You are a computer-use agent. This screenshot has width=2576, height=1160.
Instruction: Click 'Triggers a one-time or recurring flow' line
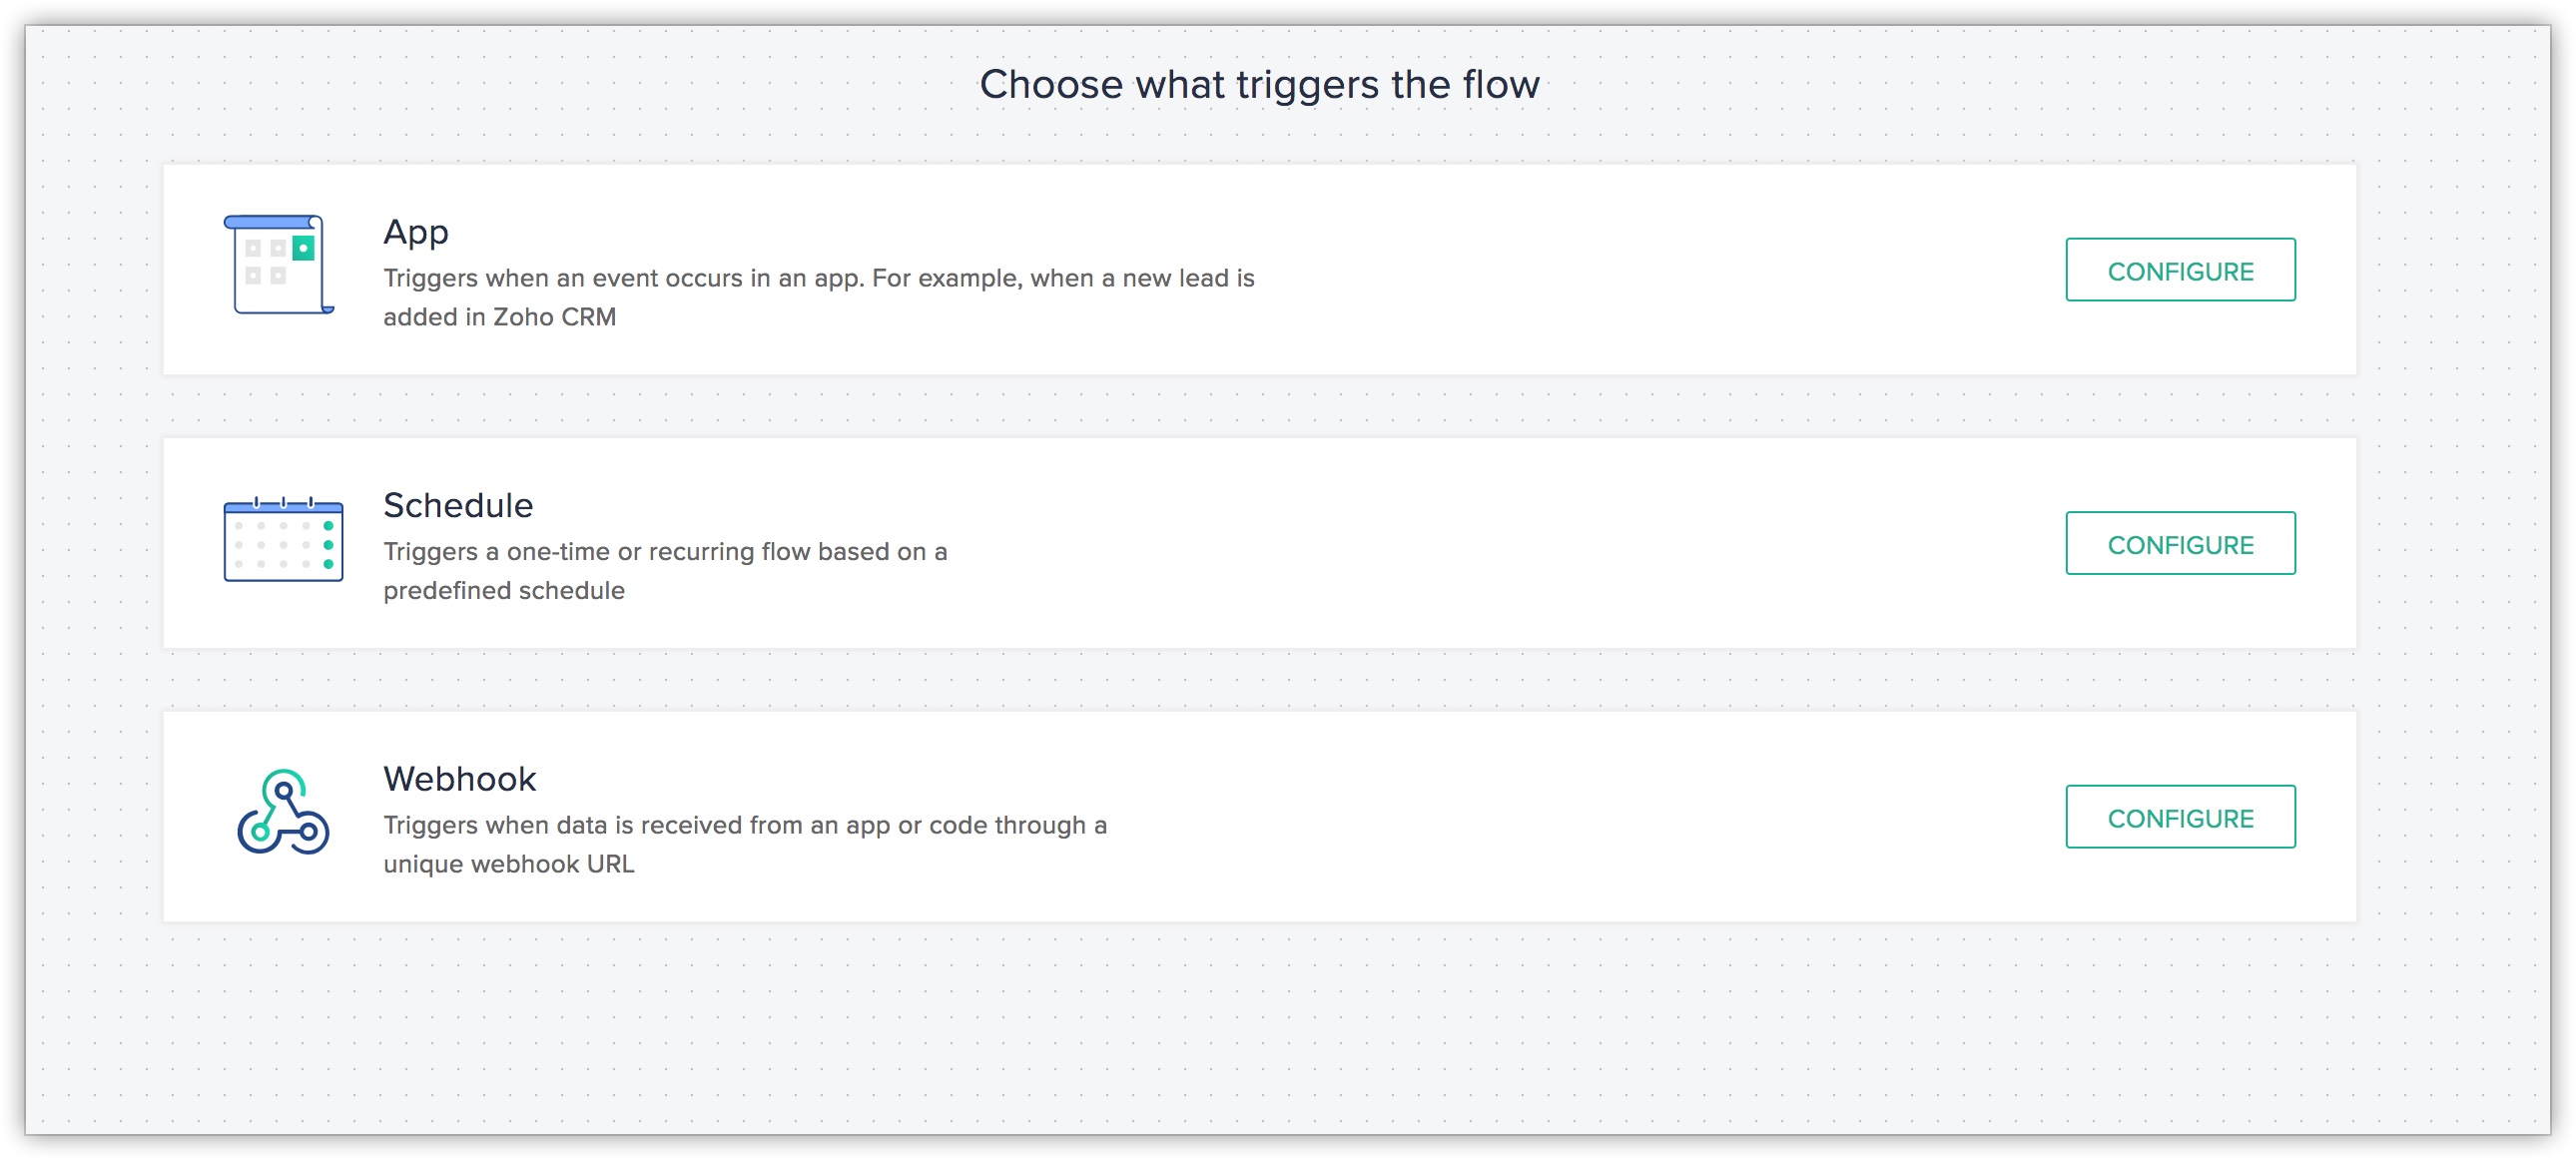[x=665, y=552]
